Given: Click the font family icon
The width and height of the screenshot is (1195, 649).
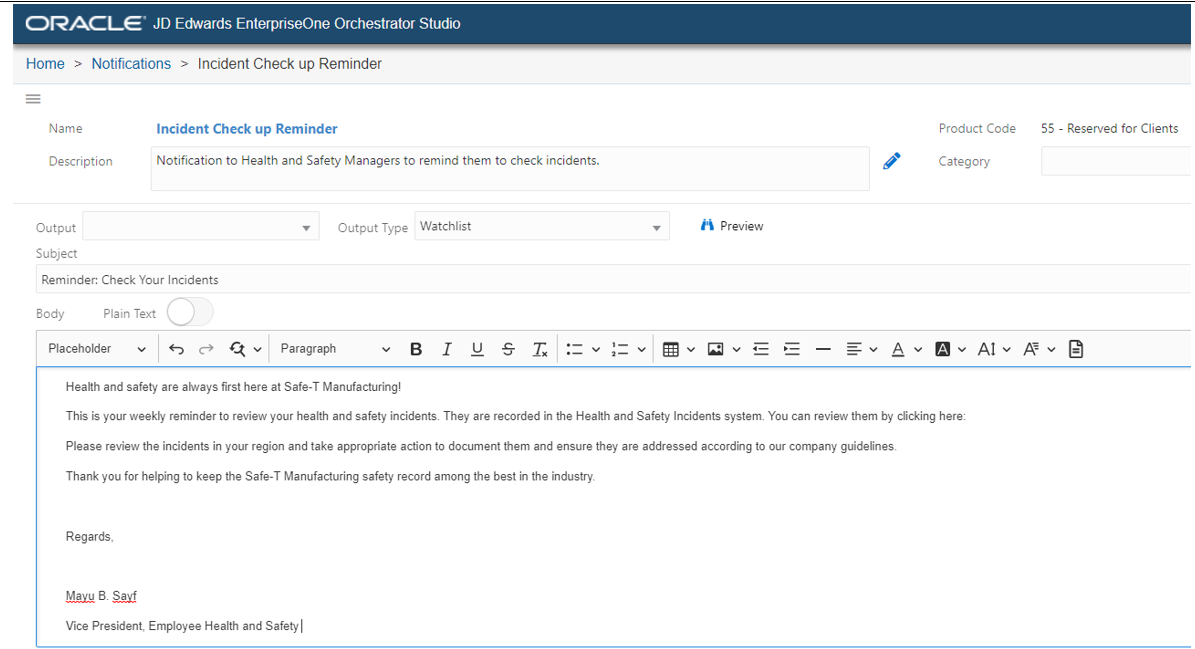Looking at the screenshot, I should click(x=1031, y=349).
